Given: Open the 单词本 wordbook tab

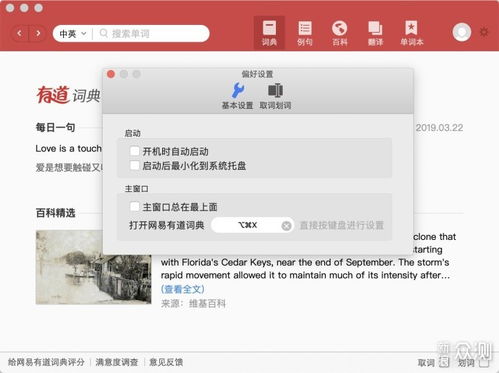Looking at the screenshot, I should click(x=412, y=33).
